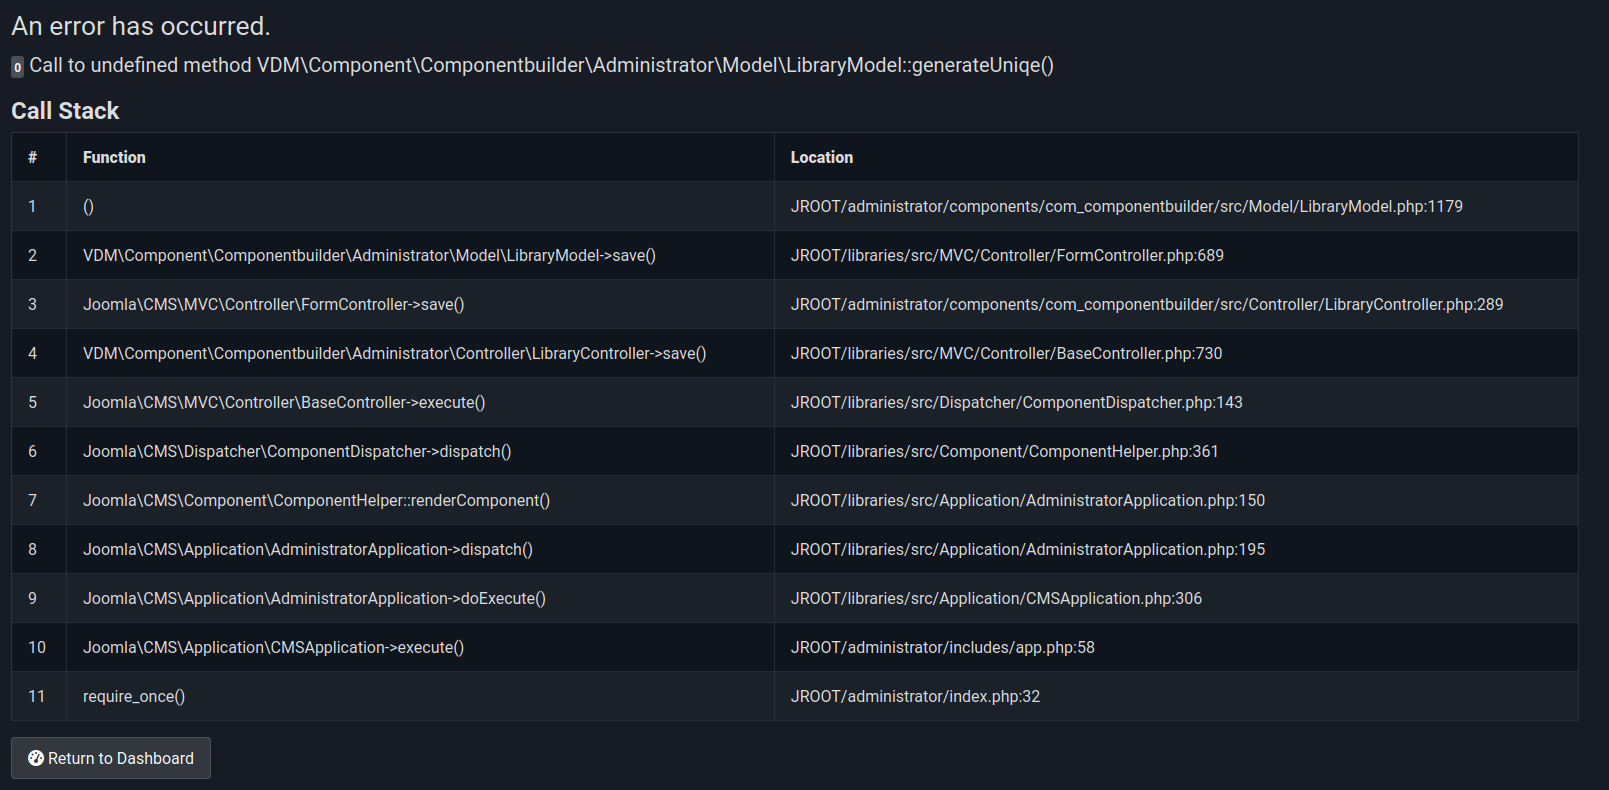Select the LibraryModel->save() function cell

point(420,255)
